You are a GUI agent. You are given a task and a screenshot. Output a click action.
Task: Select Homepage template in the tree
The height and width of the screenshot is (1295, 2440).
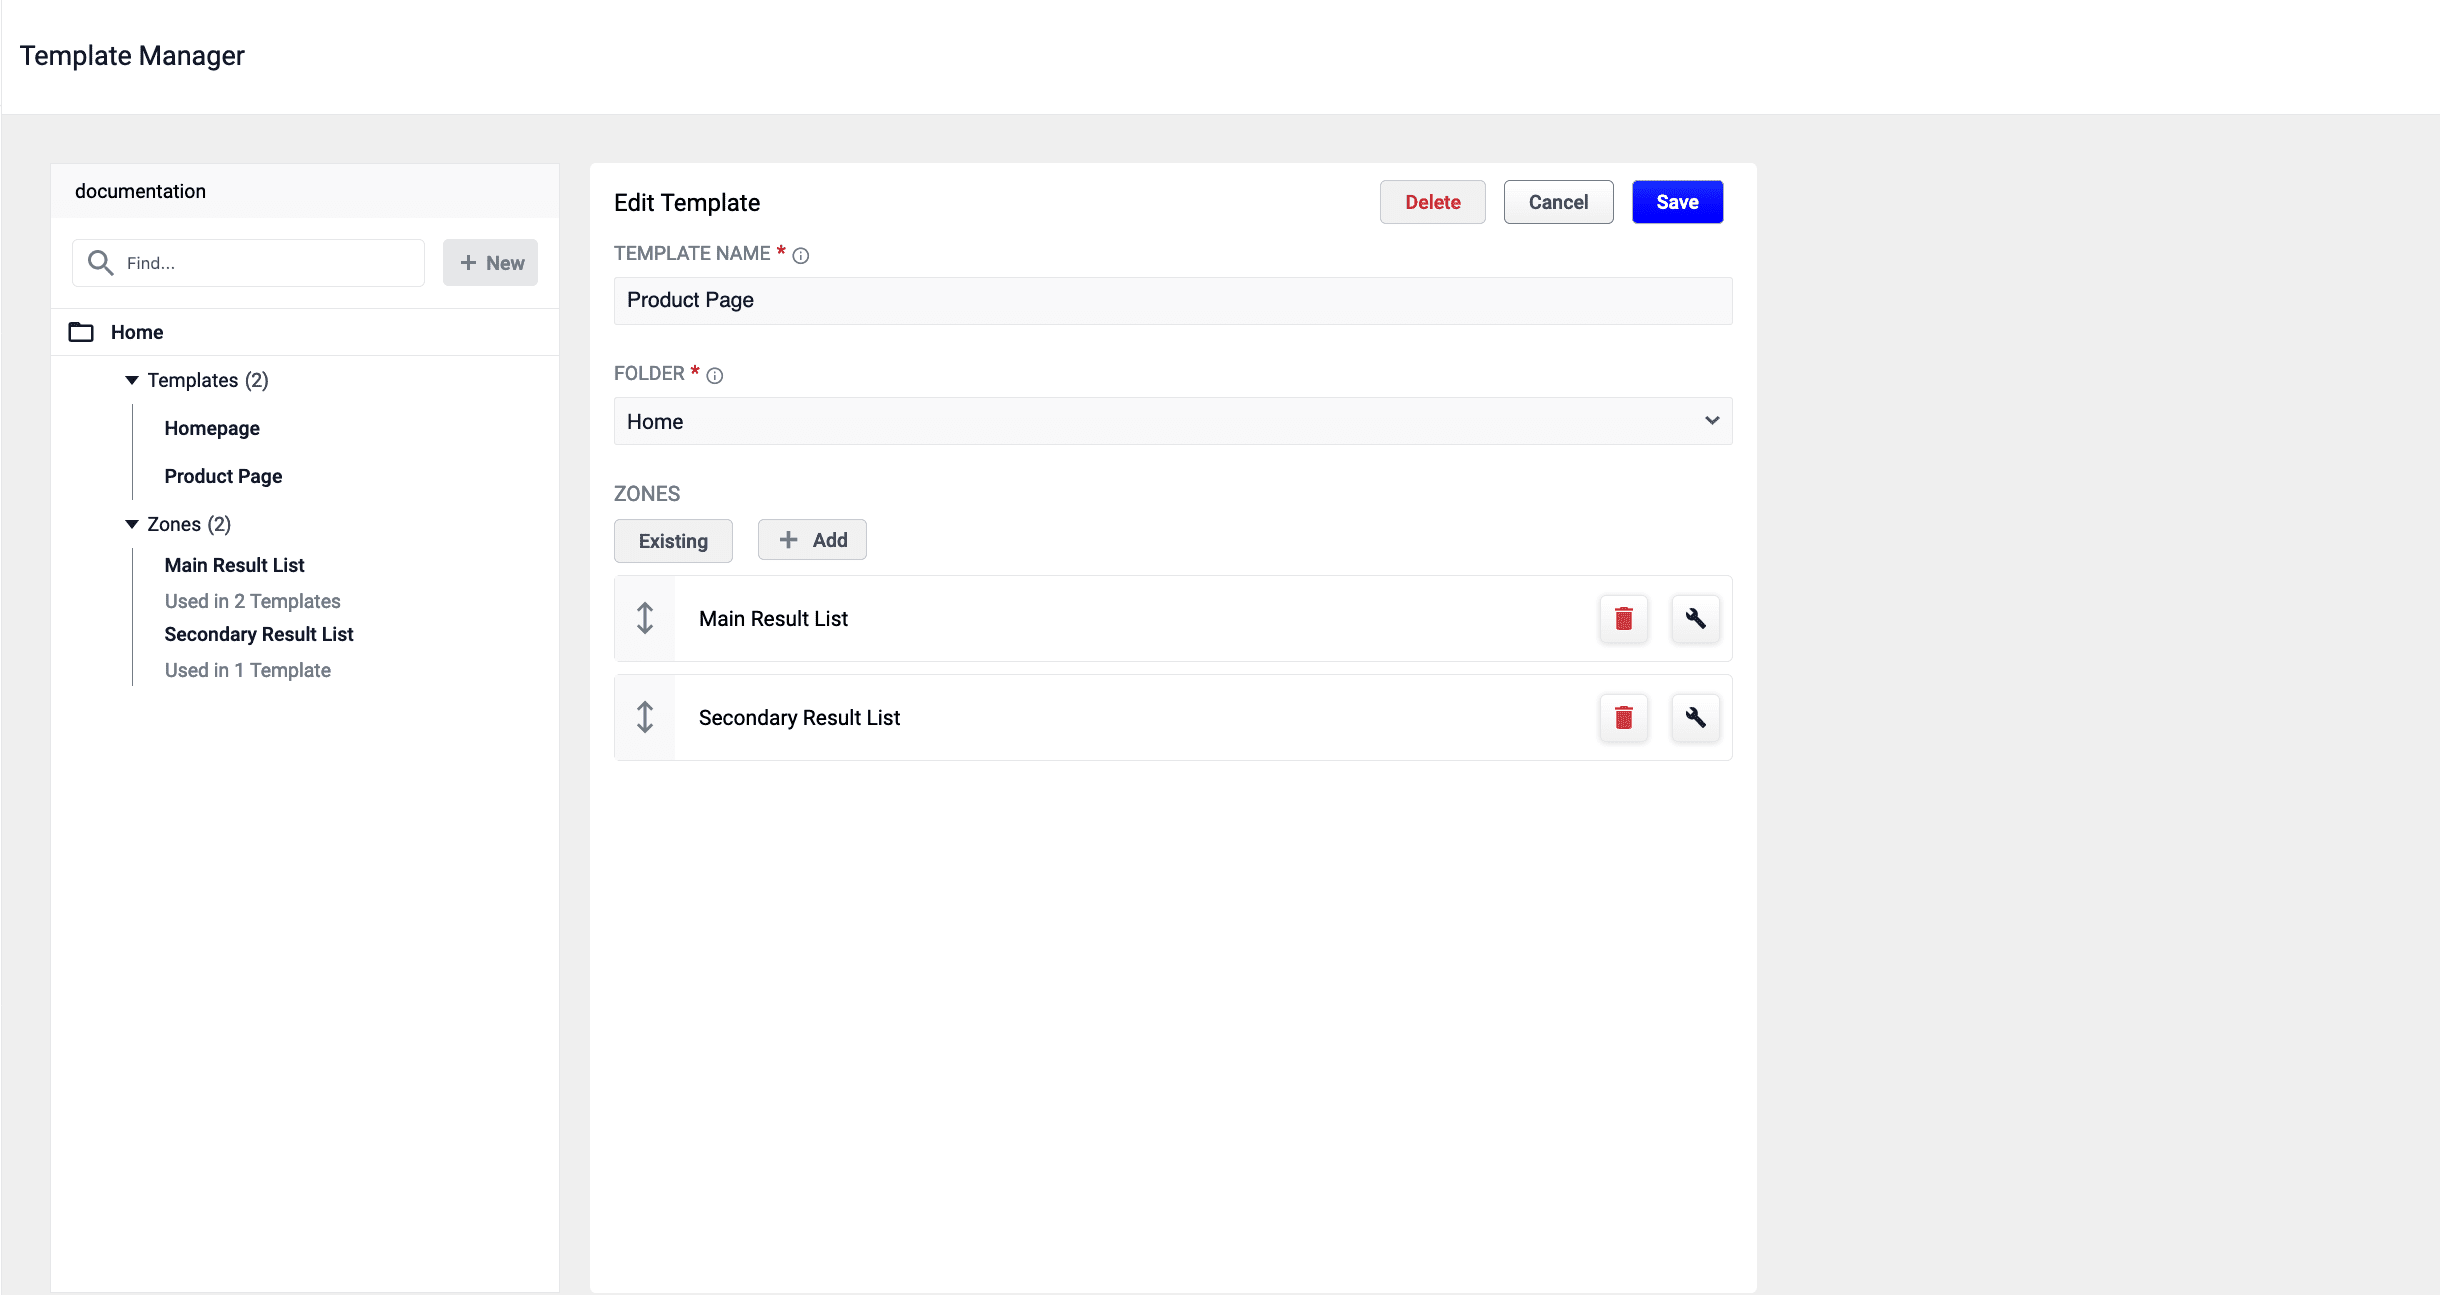(212, 428)
